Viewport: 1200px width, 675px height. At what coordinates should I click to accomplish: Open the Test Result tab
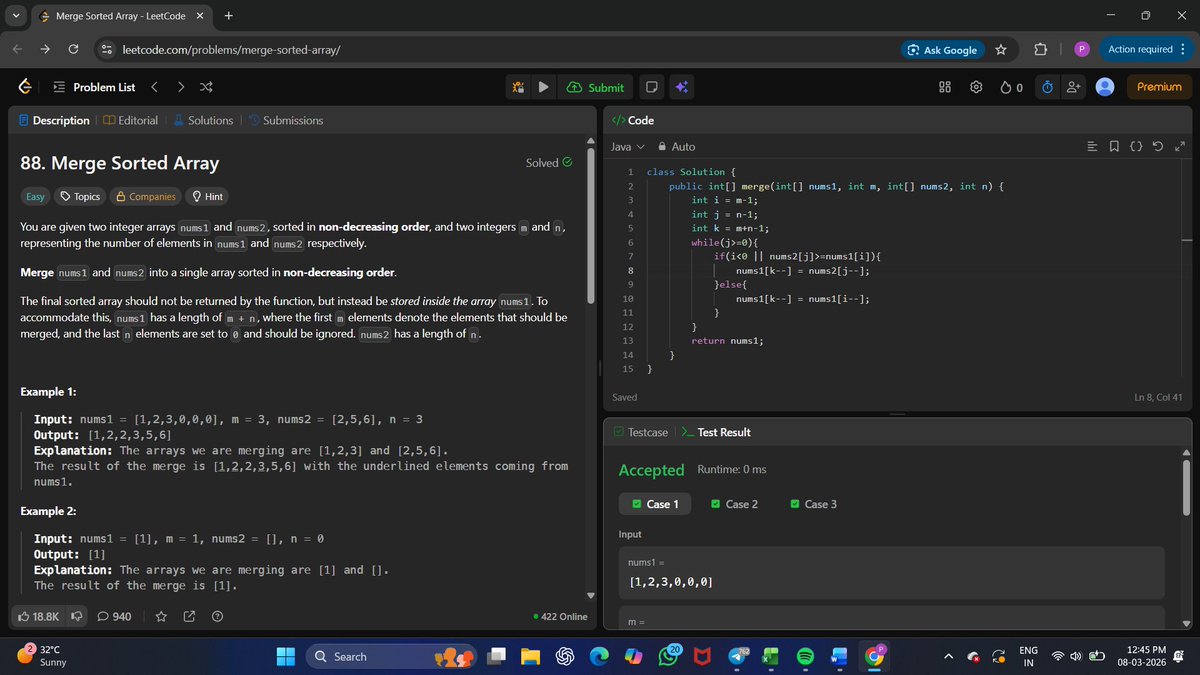tap(715, 432)
